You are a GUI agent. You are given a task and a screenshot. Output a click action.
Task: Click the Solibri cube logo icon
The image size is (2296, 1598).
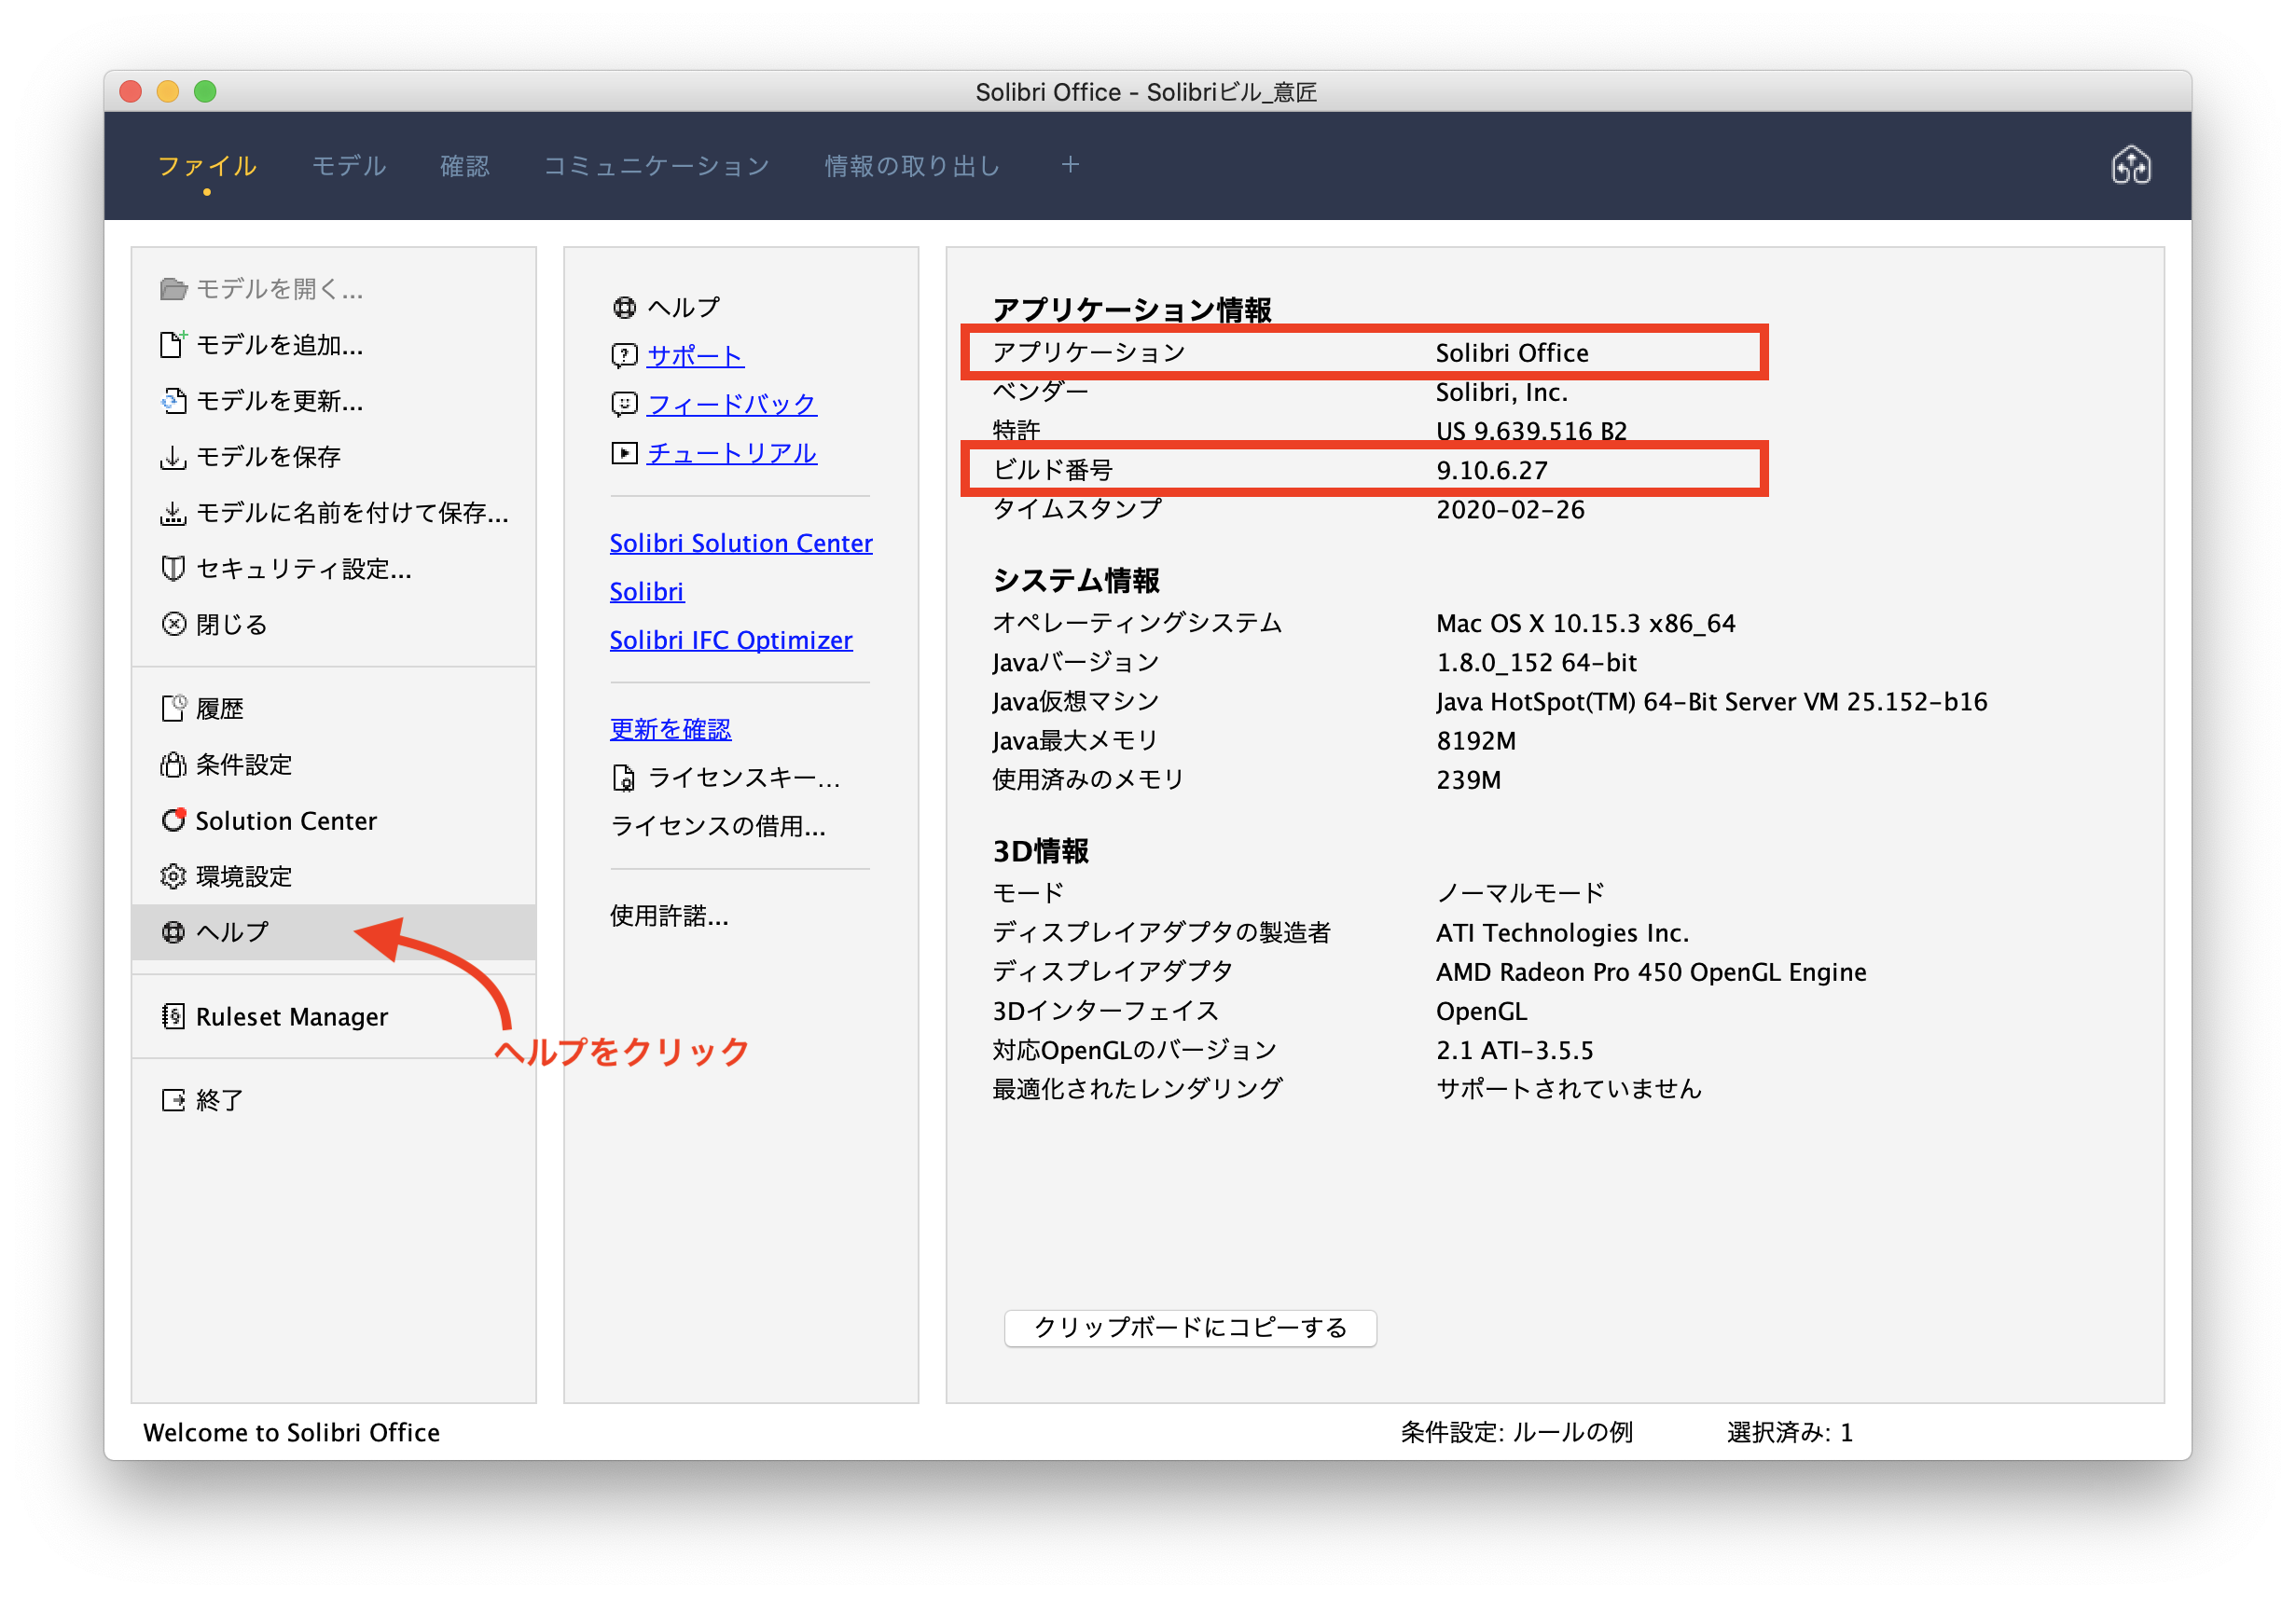pos(2130,165)
